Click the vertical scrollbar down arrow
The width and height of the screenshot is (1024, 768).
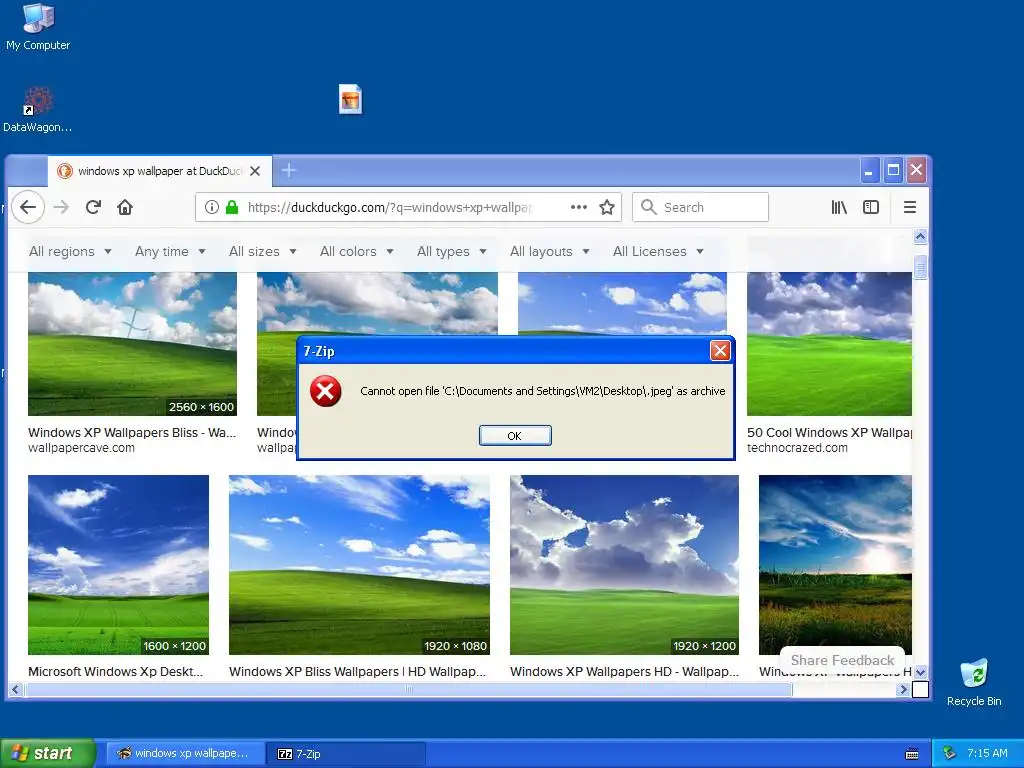(x=920, y=672)
